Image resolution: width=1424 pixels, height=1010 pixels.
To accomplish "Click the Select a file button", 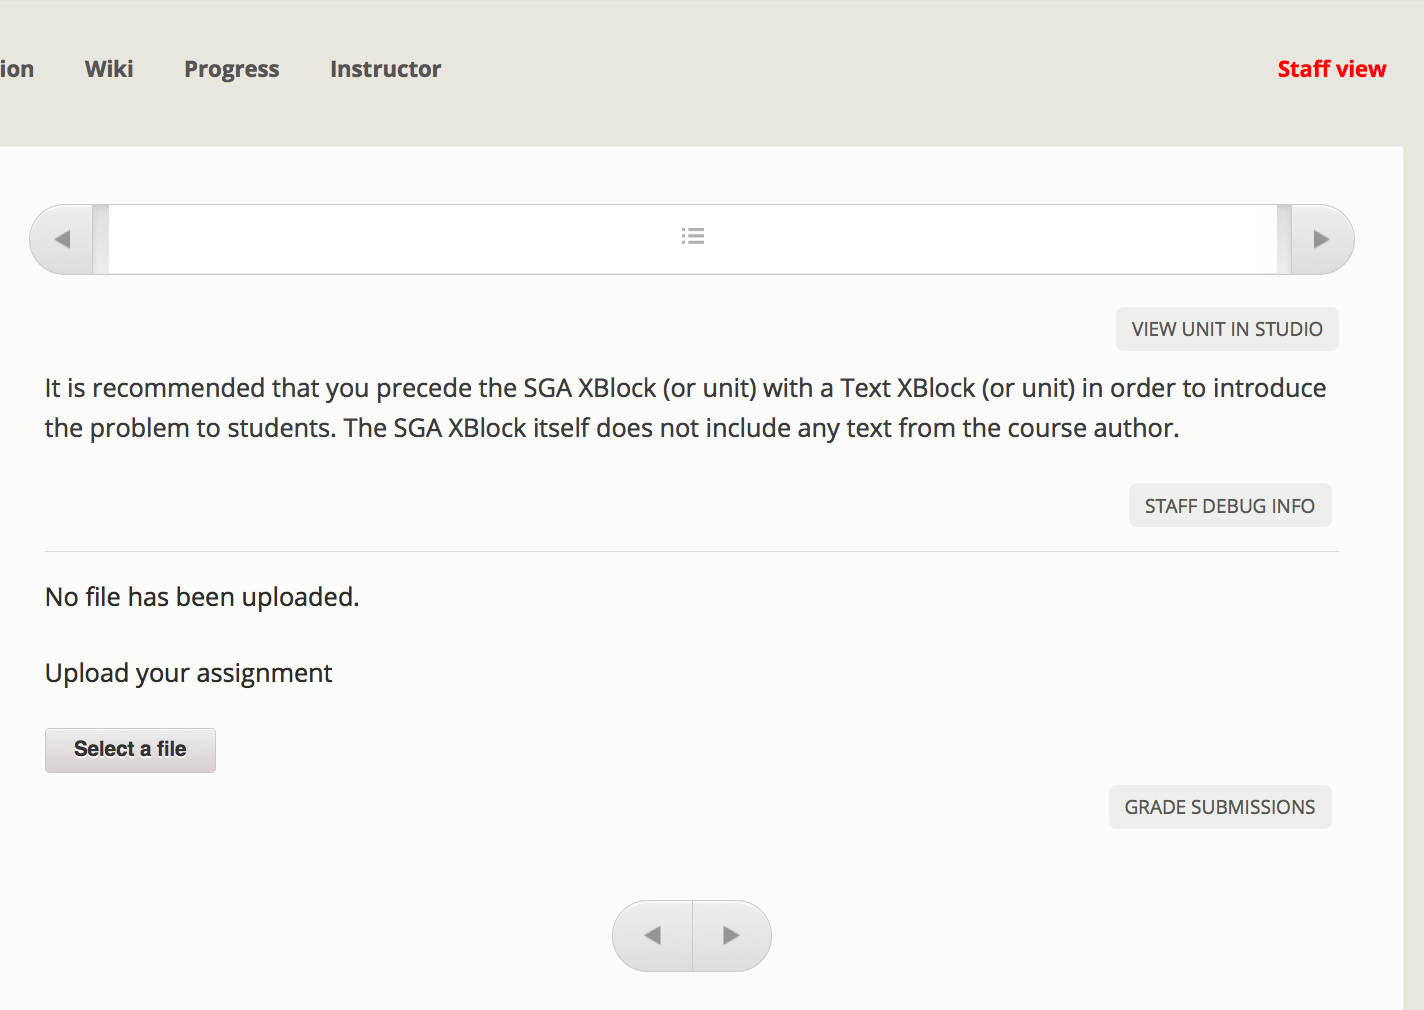I will 130,750.
